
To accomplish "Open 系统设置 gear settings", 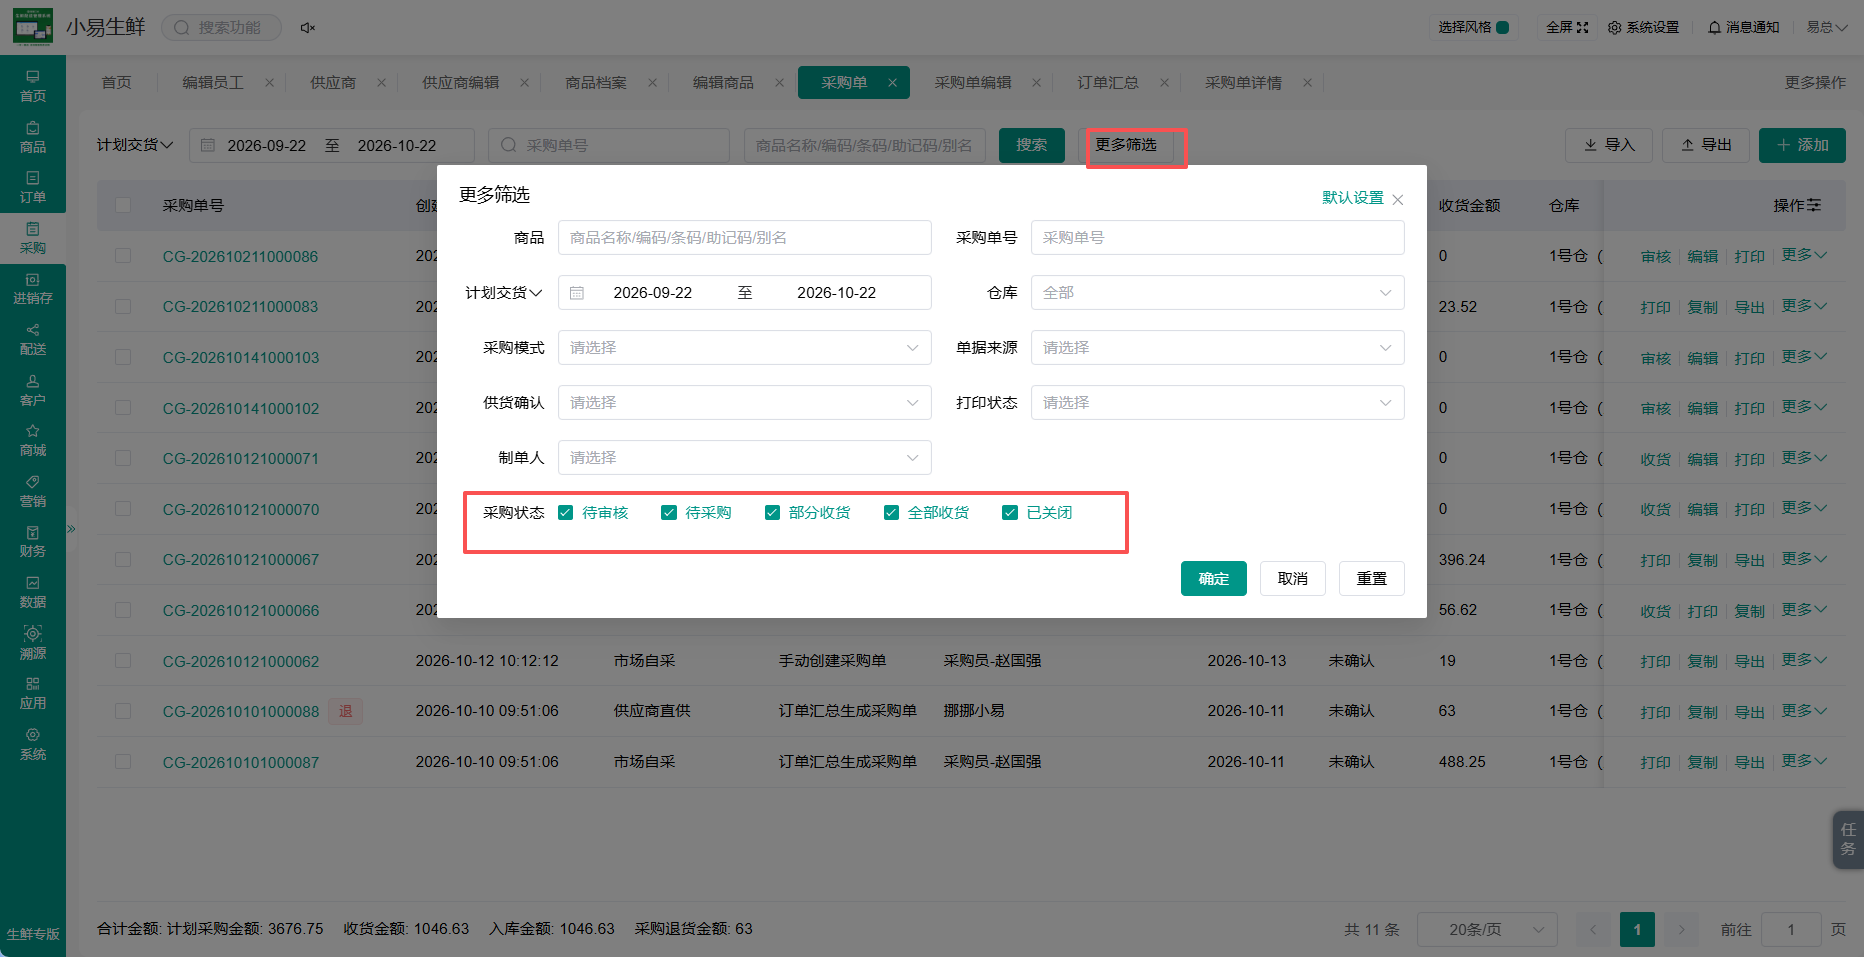I will pos(1643,27).
